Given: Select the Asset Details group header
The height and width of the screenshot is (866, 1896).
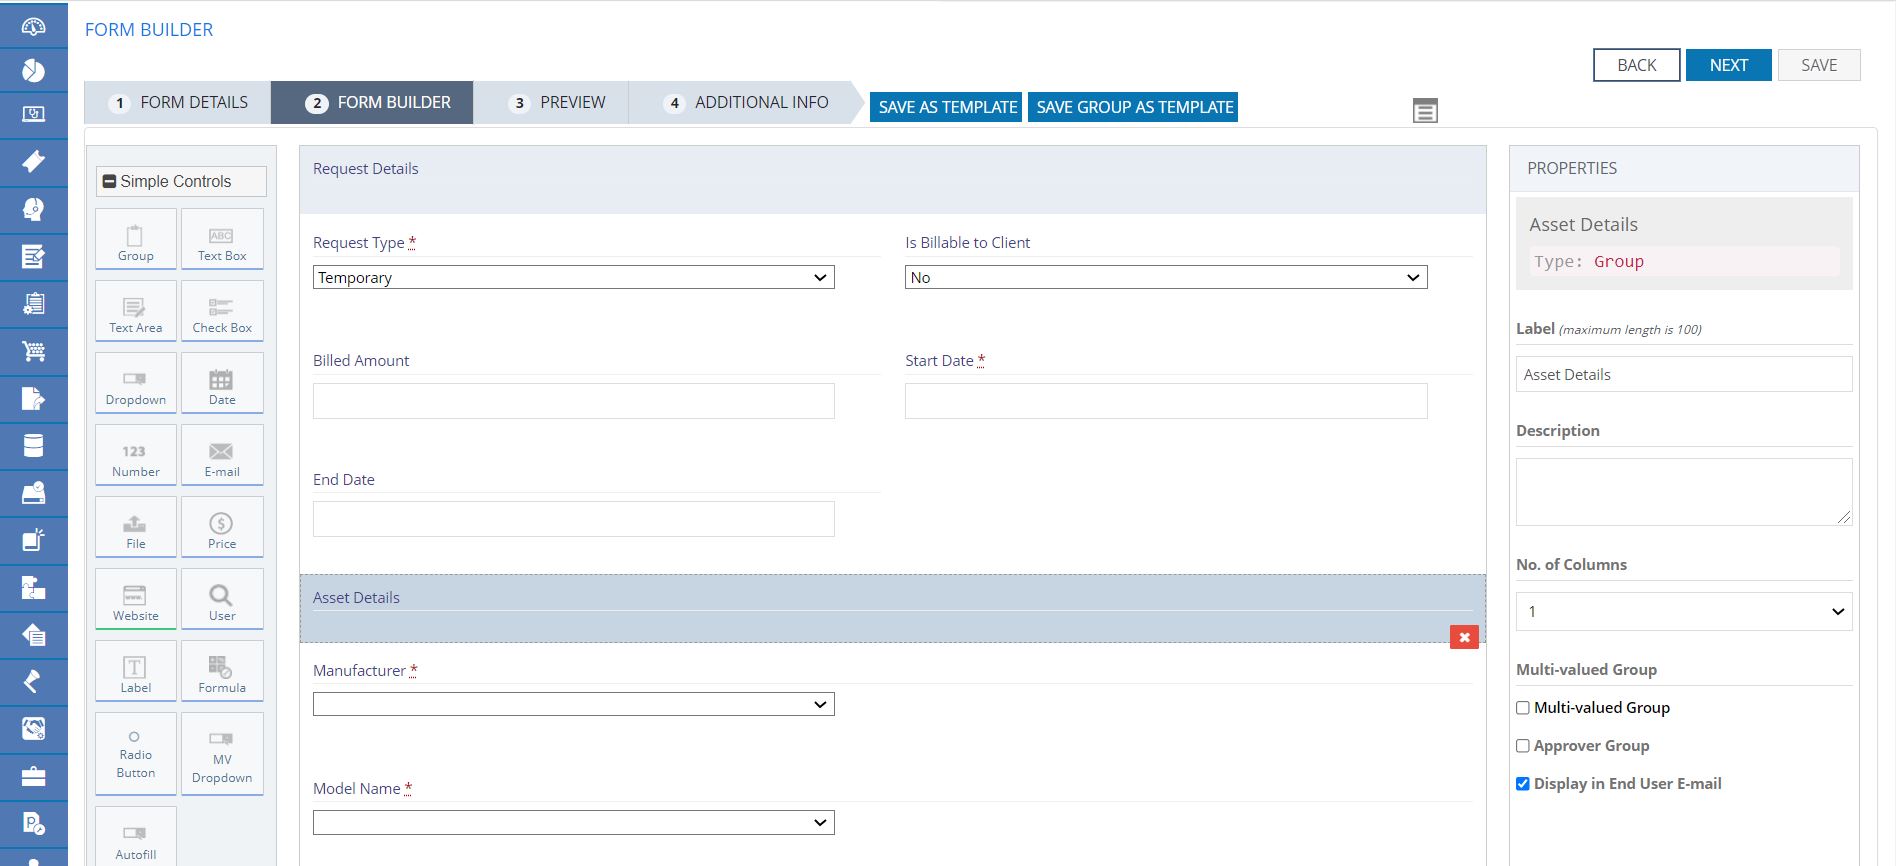Looking at the screenshot, I should 892,608.
